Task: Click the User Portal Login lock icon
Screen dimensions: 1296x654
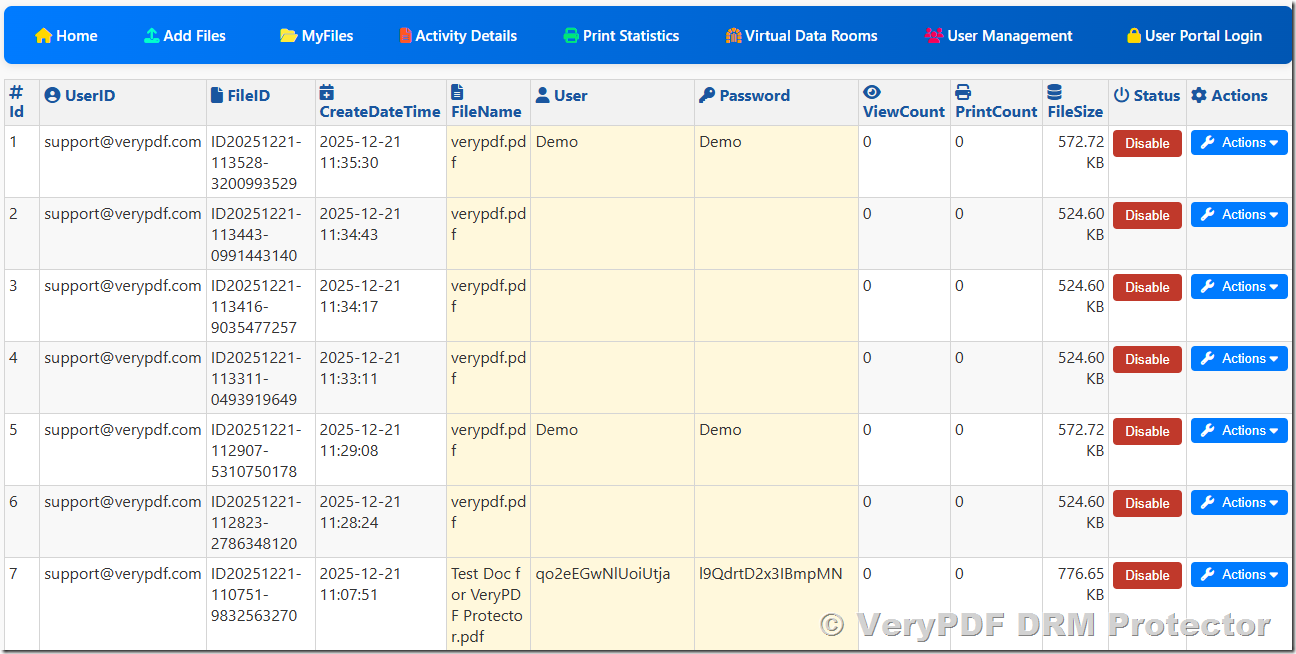Action: tap(1134, 36)
